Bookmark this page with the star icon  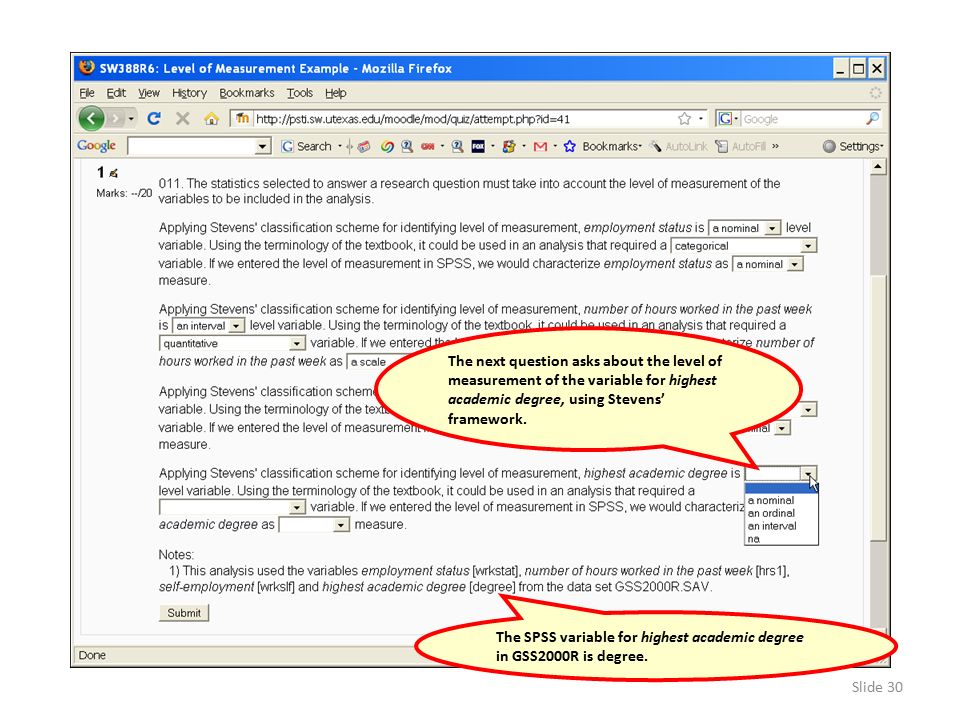[x=684, y=119]
